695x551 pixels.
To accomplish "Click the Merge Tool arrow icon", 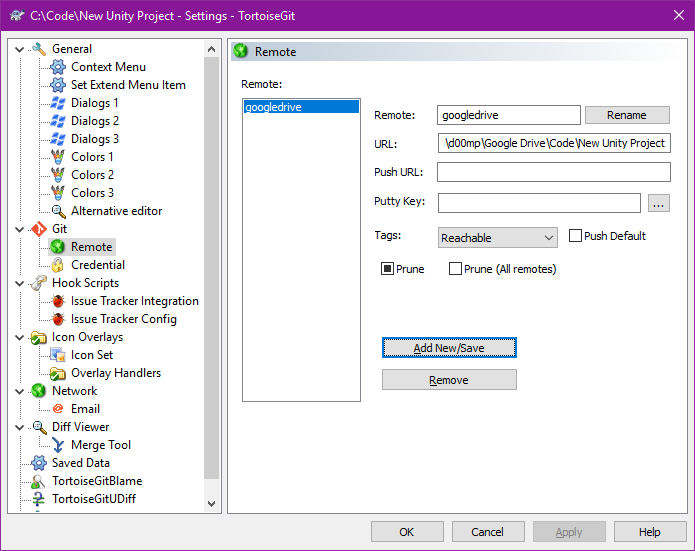I will point(58,445).
